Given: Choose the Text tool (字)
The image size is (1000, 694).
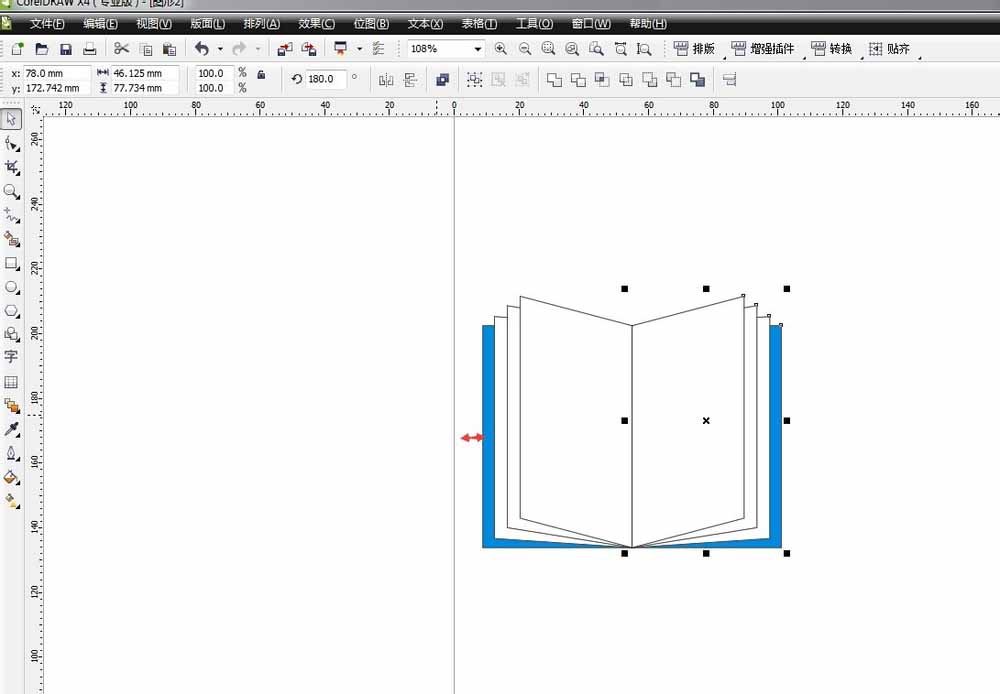Looking at the screenshot, I should (x=12, y=357).
